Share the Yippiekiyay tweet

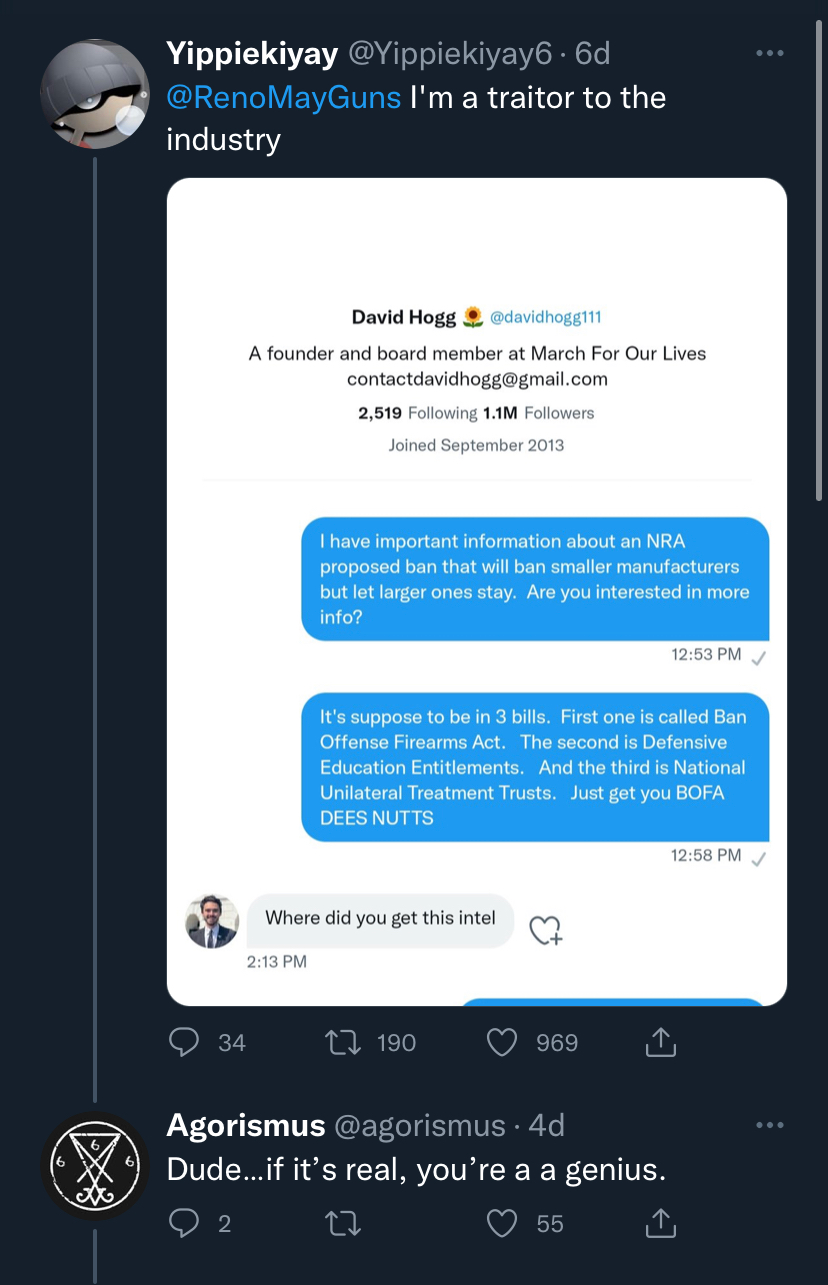[x=661, y=1043]
